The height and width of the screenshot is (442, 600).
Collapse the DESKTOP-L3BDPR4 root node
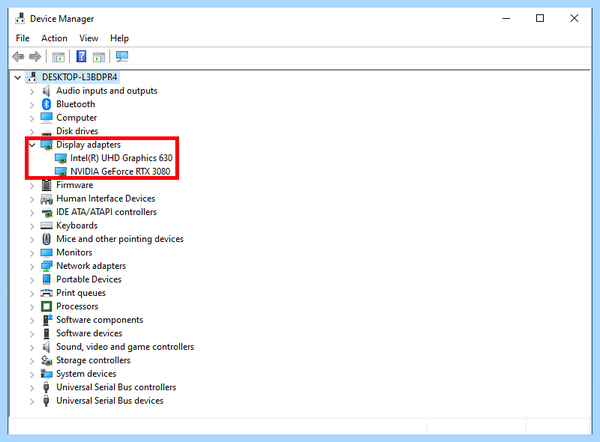click(18, 78)
